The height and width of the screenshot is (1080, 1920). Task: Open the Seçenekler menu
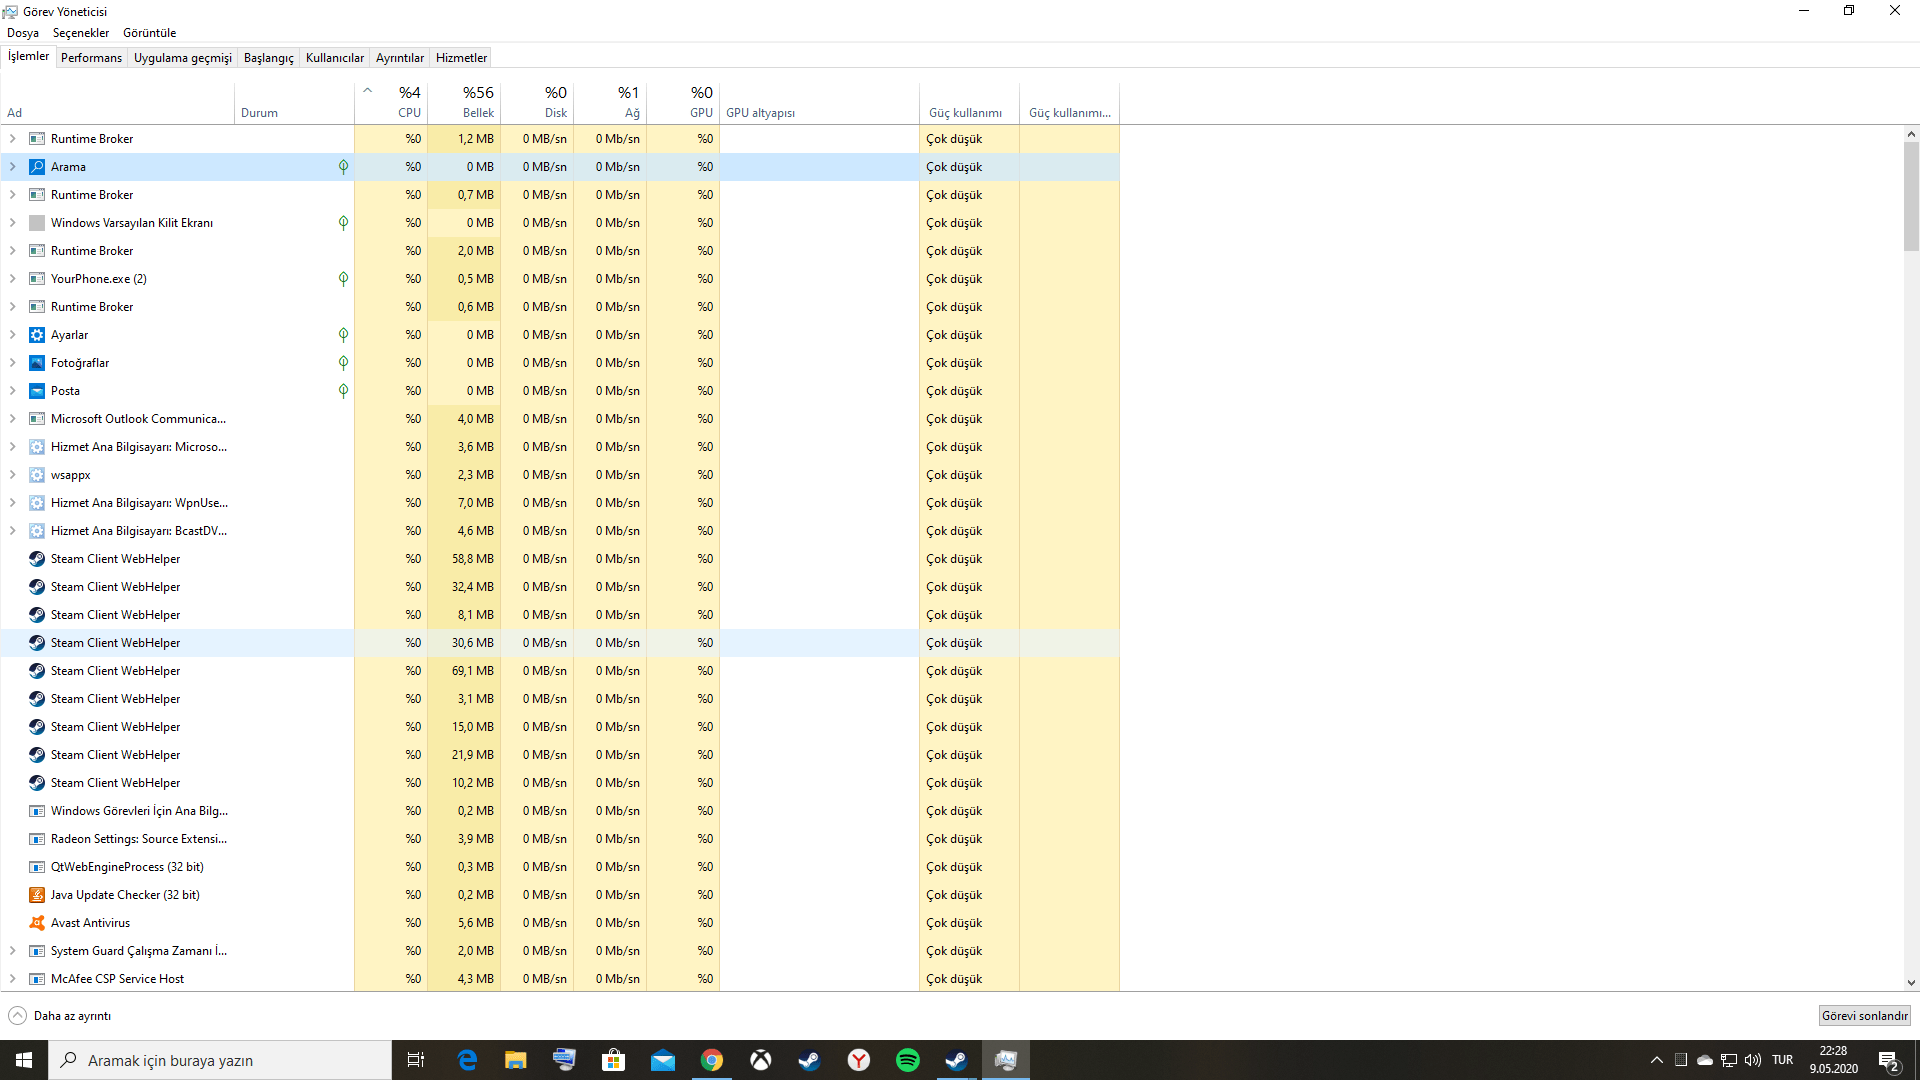[x=80, y=33]
